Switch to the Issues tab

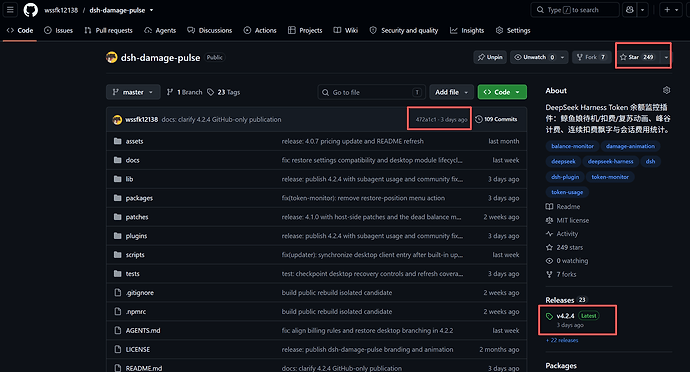tap(59, 30)
